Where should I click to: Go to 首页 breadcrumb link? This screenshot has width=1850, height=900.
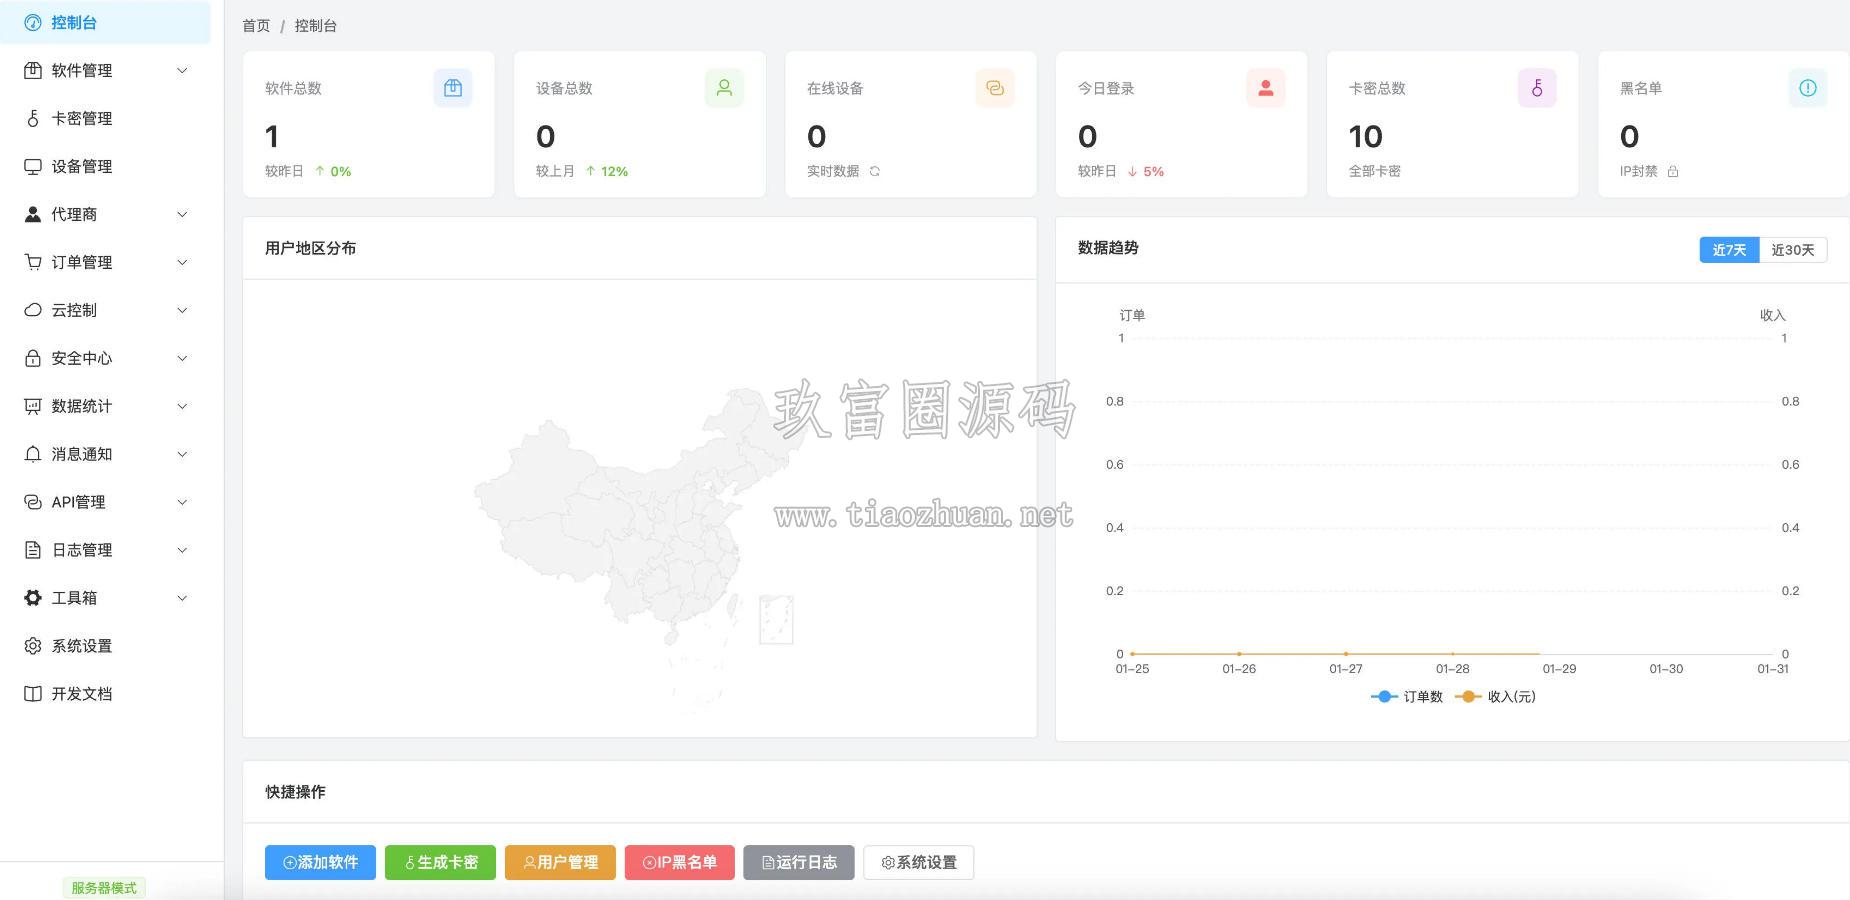pos(256,26)
